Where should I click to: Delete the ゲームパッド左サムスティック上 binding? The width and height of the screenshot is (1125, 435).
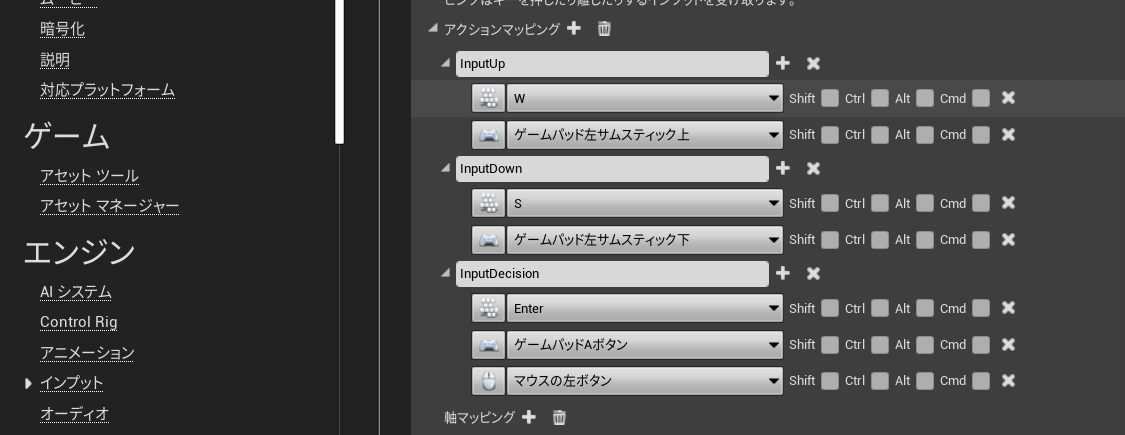1008,134
